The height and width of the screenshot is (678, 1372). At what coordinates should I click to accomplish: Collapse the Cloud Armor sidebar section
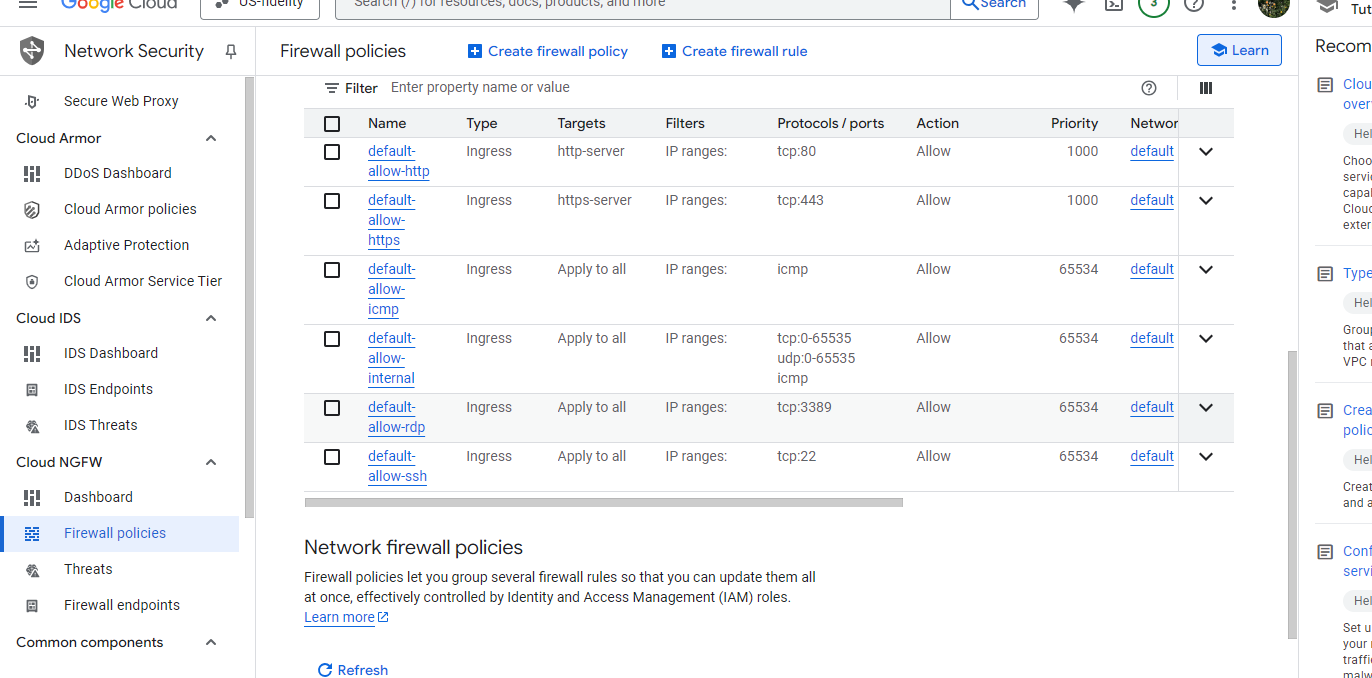tap(211, 138)
